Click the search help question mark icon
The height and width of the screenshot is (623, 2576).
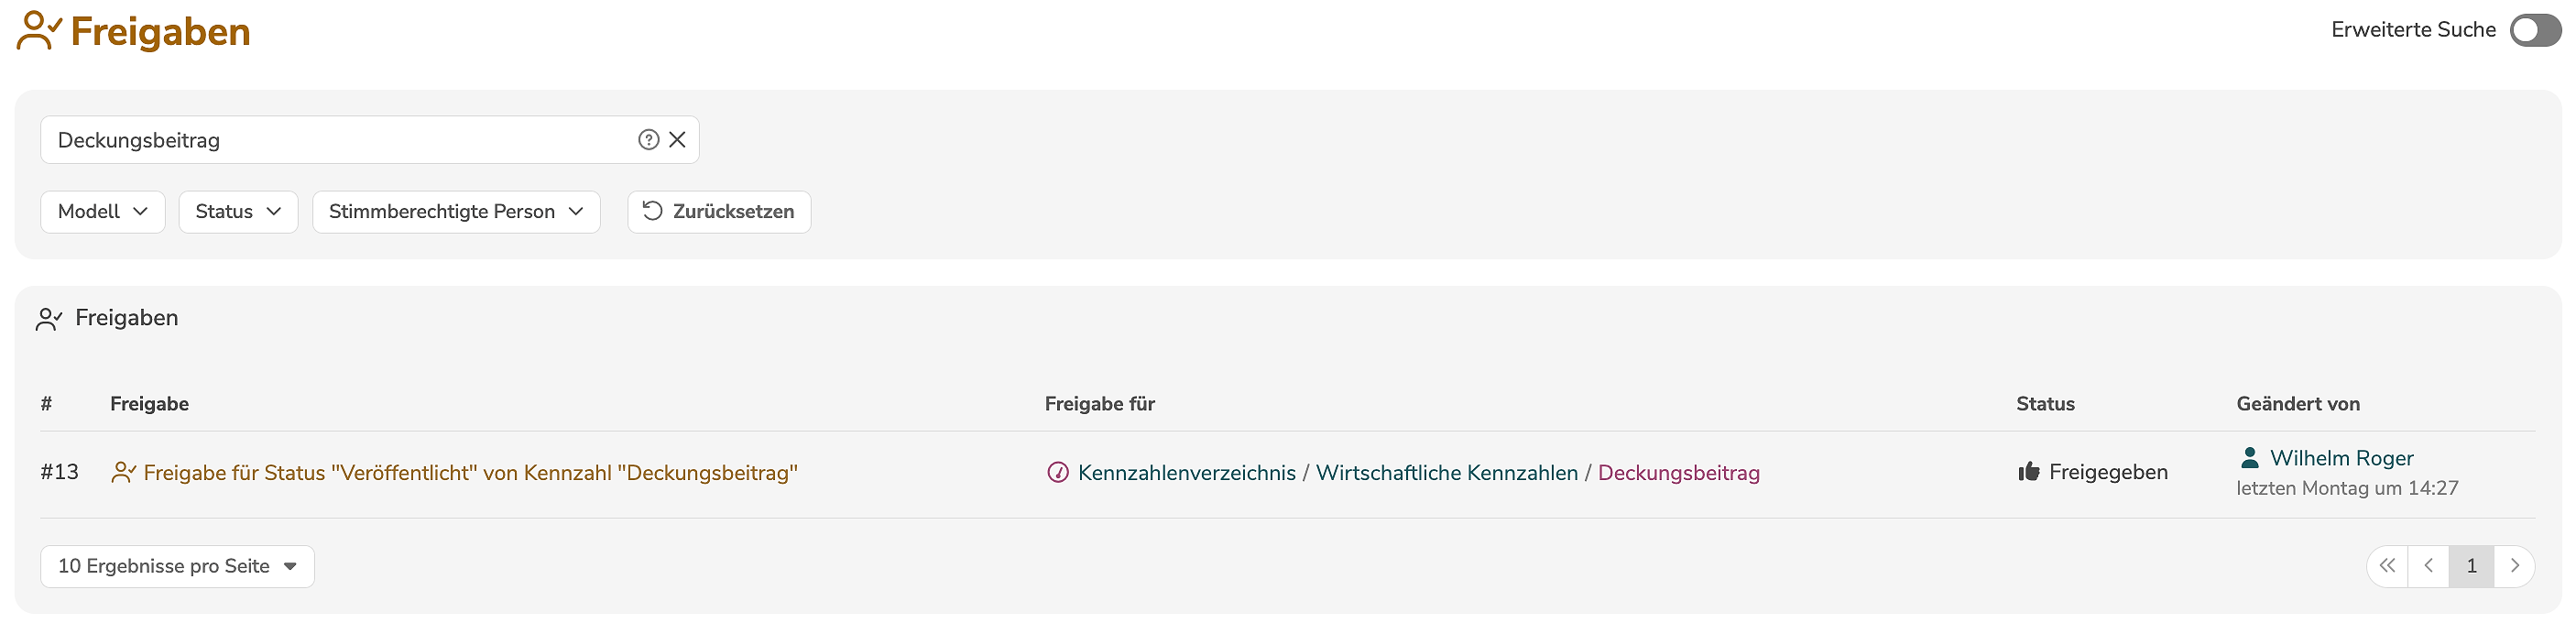648,140
